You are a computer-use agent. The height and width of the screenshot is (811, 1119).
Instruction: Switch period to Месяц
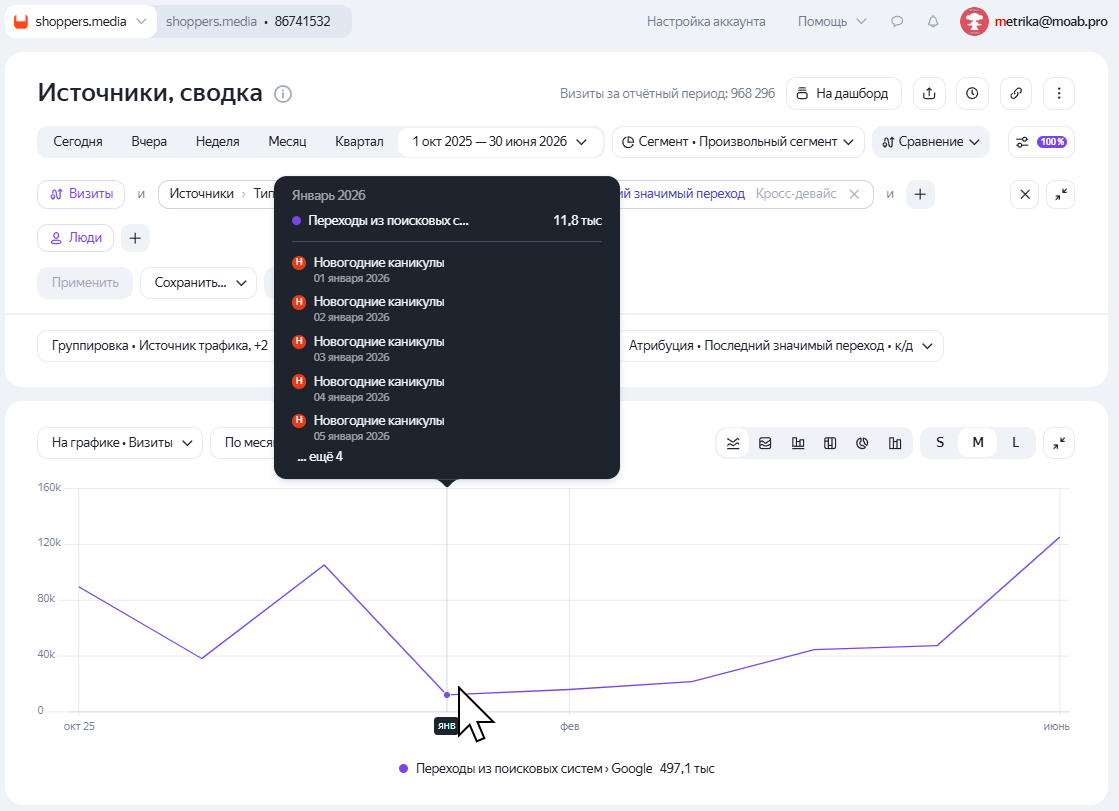point(287,141)
